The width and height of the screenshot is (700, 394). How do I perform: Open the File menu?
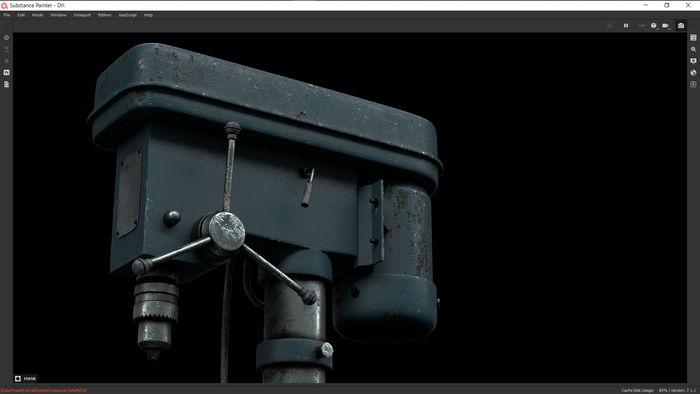7,15
